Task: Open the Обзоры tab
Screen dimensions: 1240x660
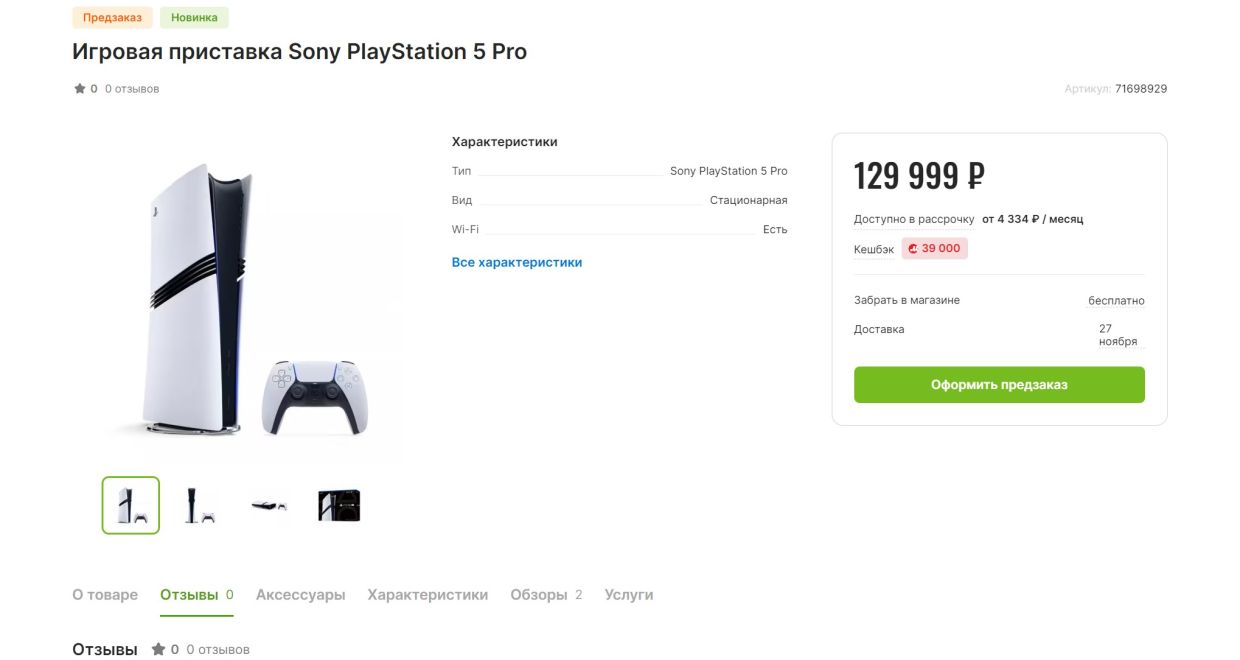Action: click(539, 595)
